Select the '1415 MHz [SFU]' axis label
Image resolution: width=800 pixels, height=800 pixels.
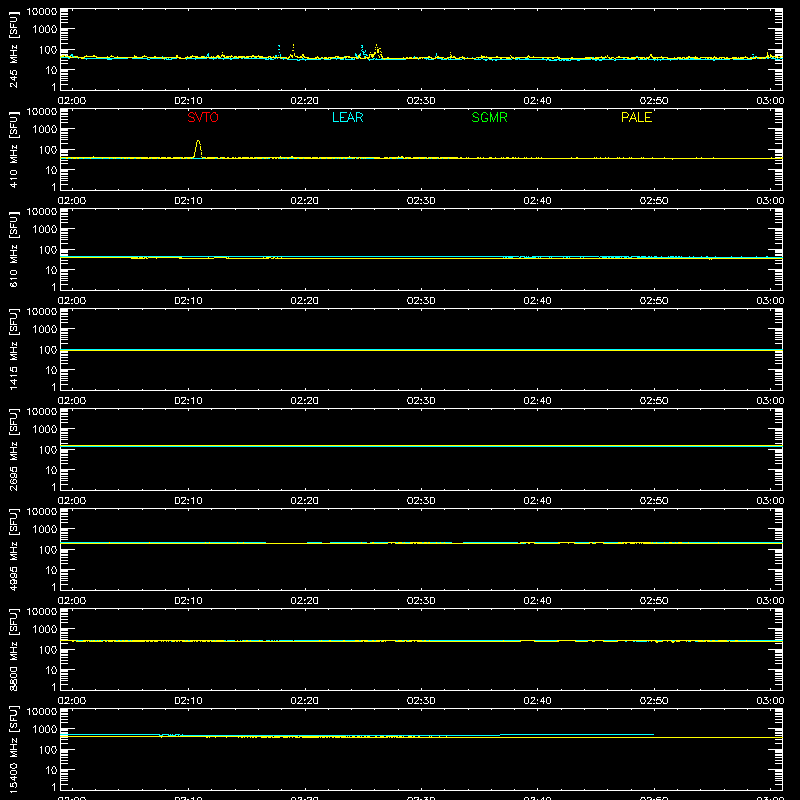click(13, 349)
